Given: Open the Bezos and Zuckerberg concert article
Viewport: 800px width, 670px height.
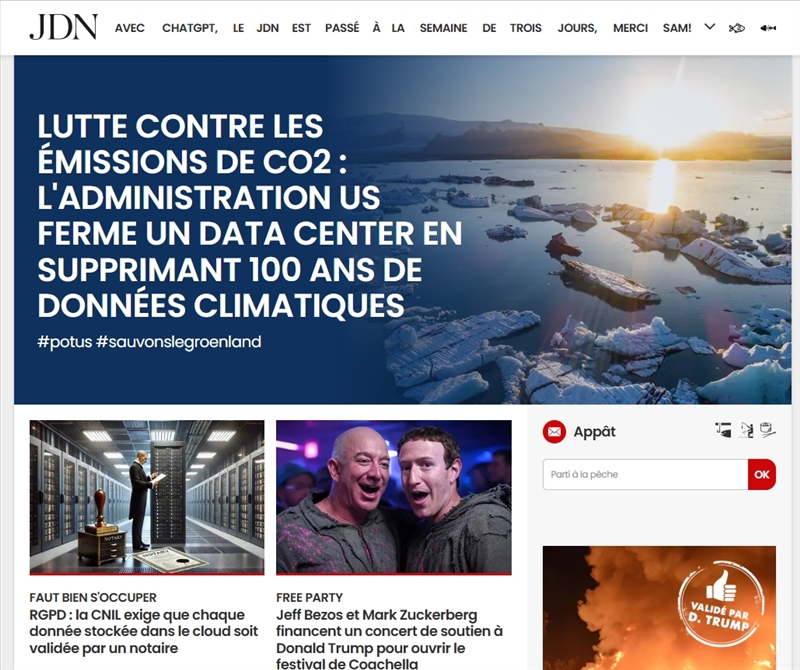Looking at the screenshot, I should pyautogui.click(x=390, y=639).
